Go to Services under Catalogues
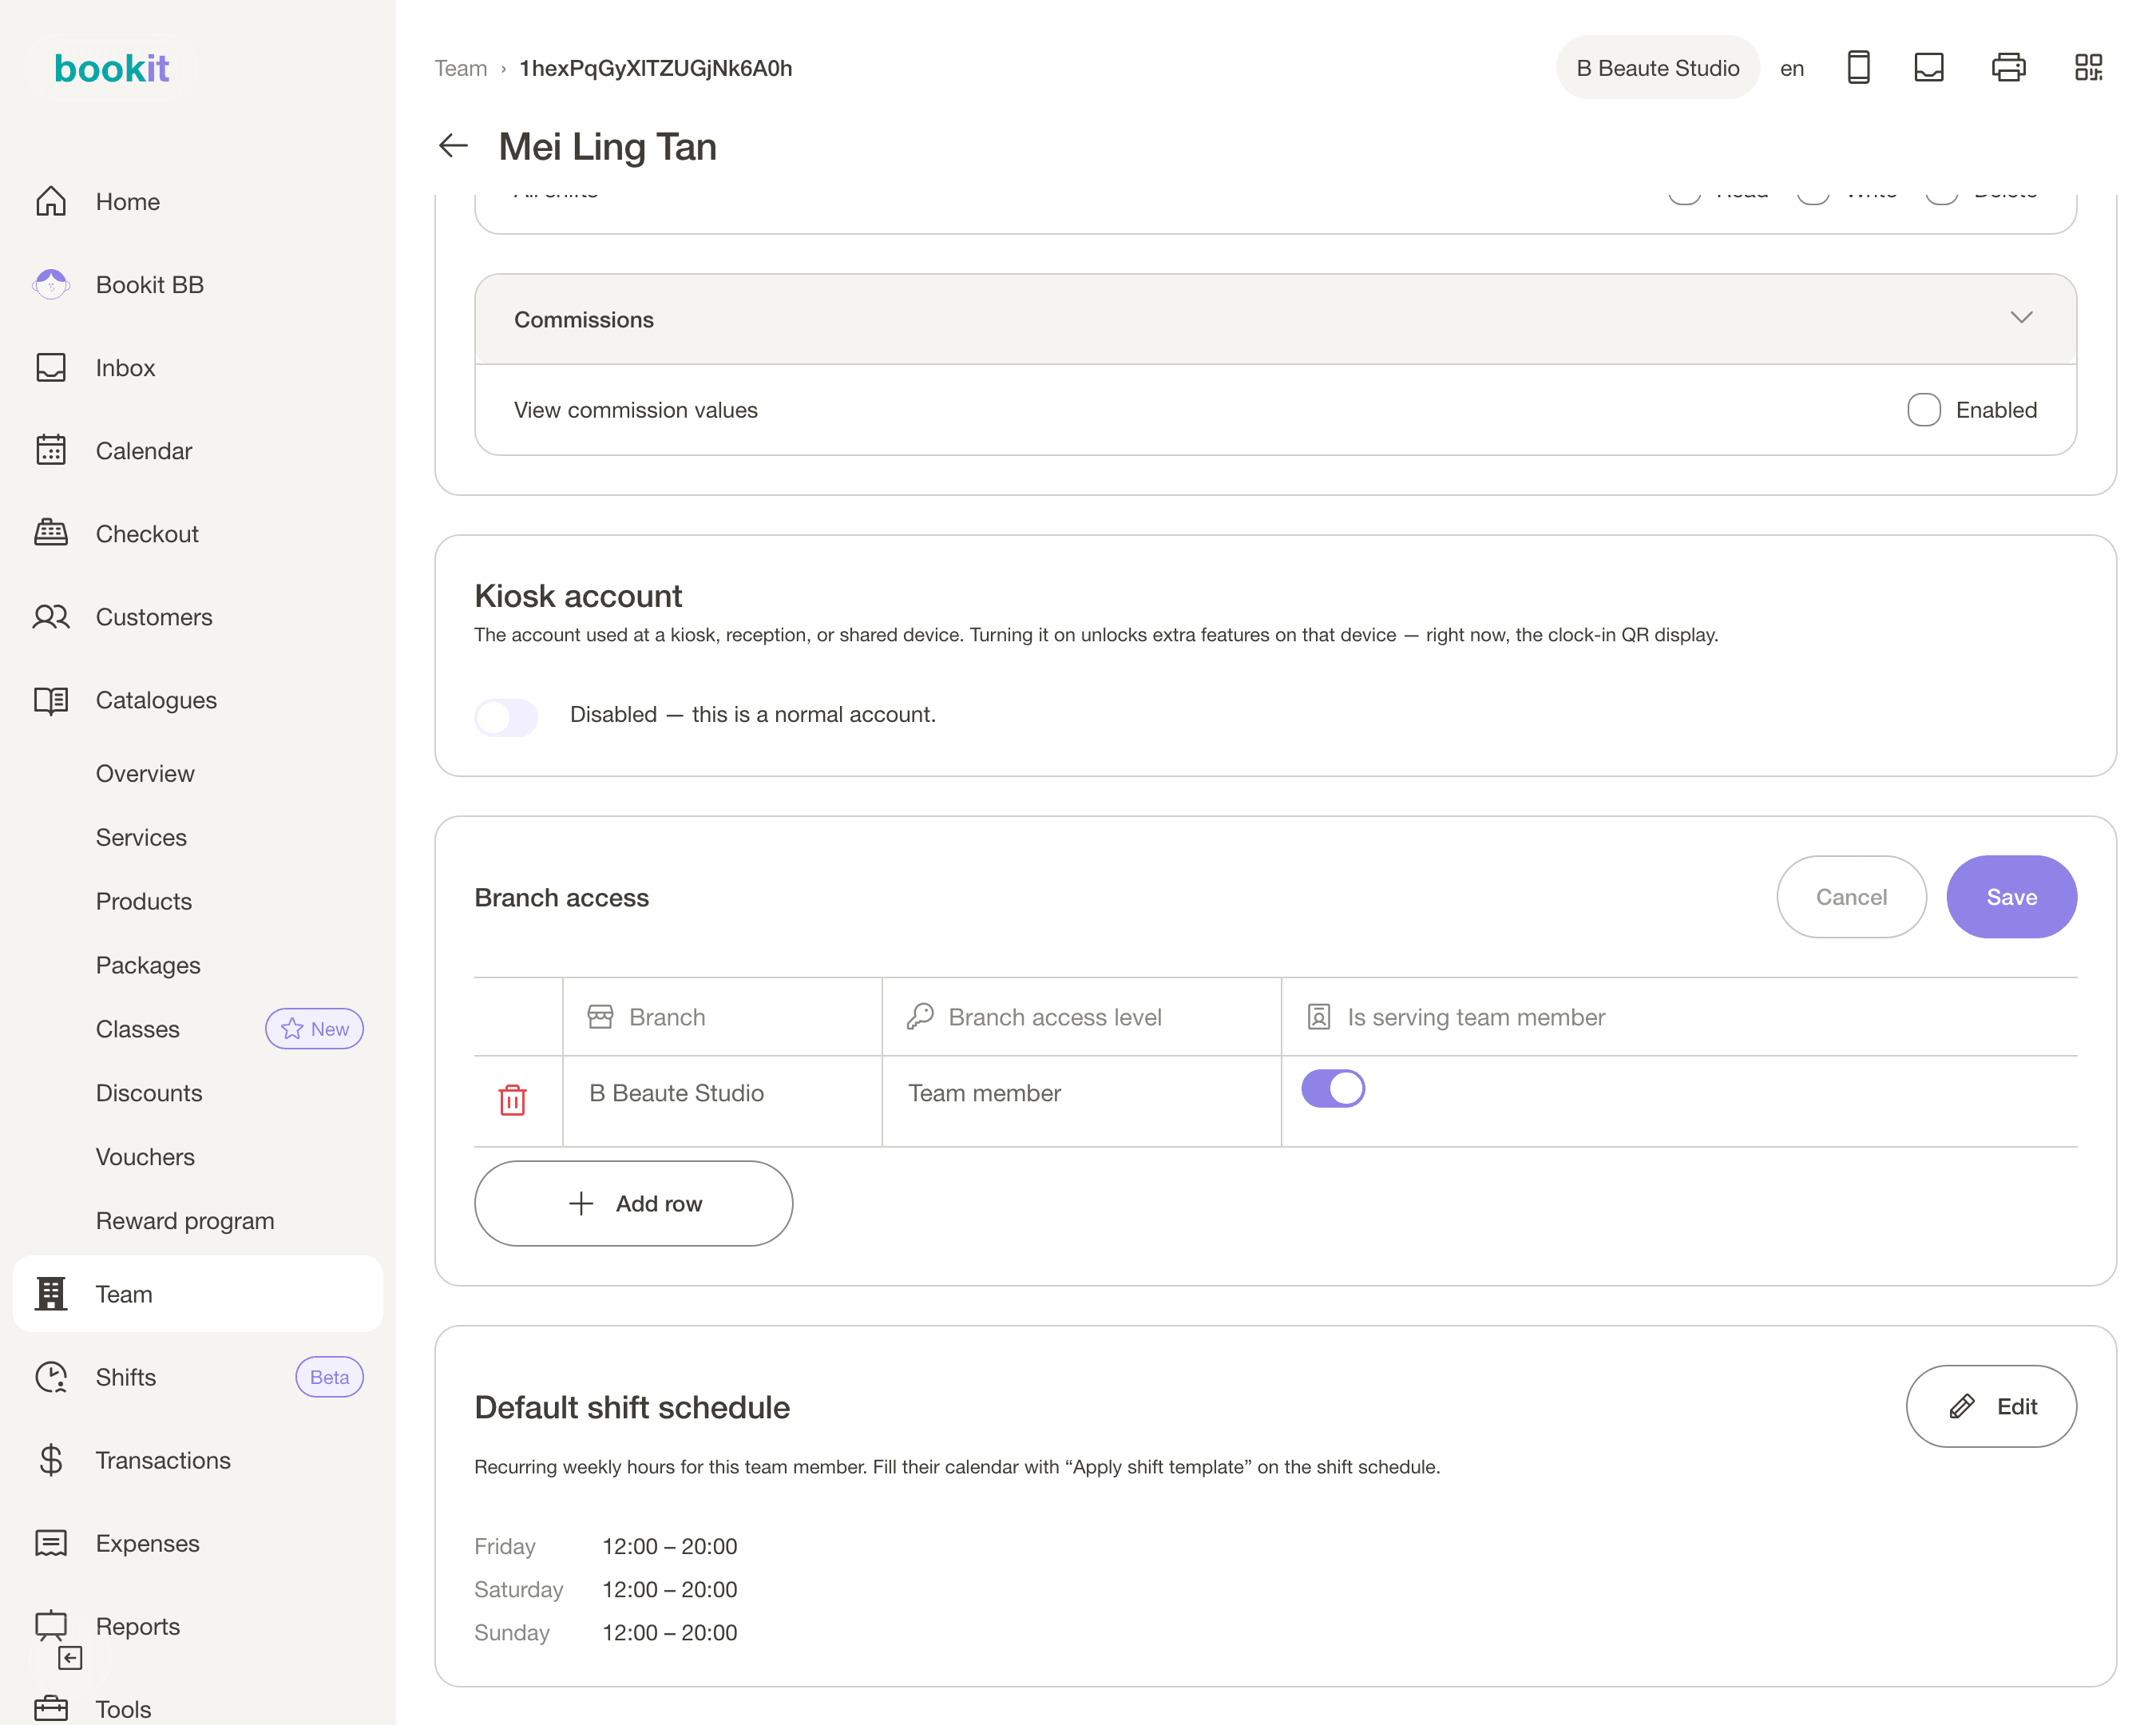 coord(141,837)
